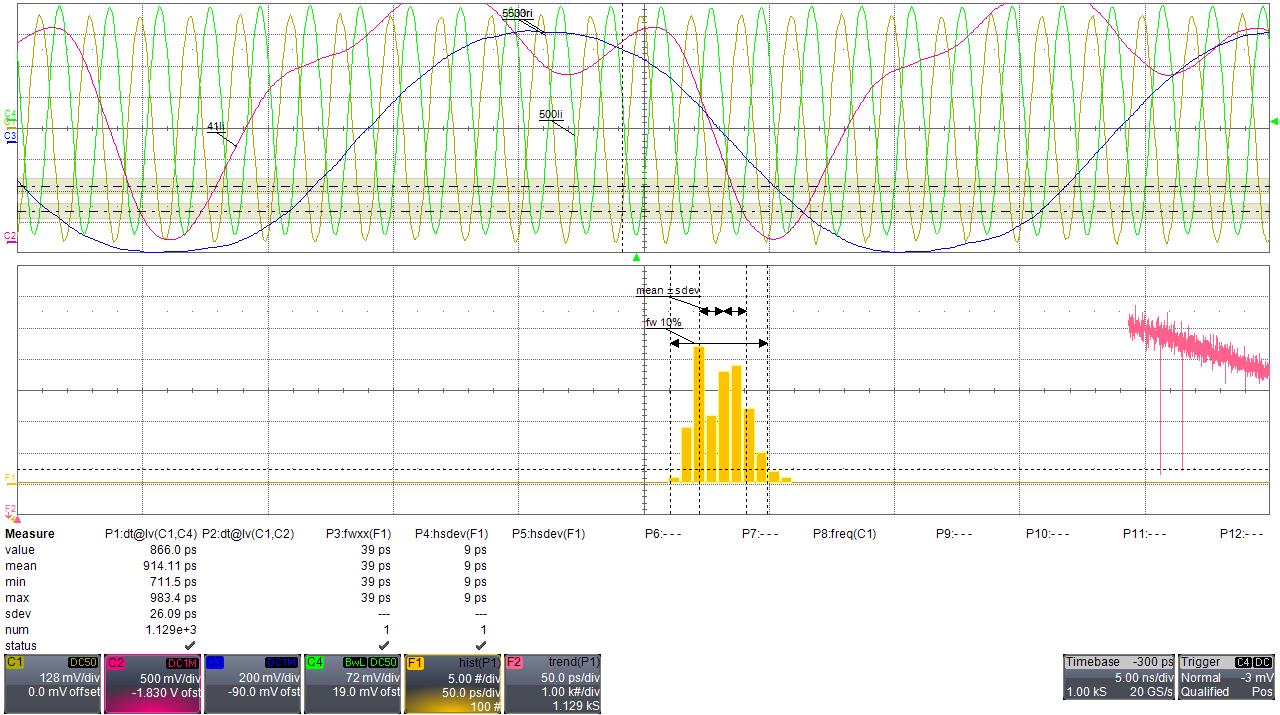Select the P4:hsdev(F1) parameter header

click(451, 534)
